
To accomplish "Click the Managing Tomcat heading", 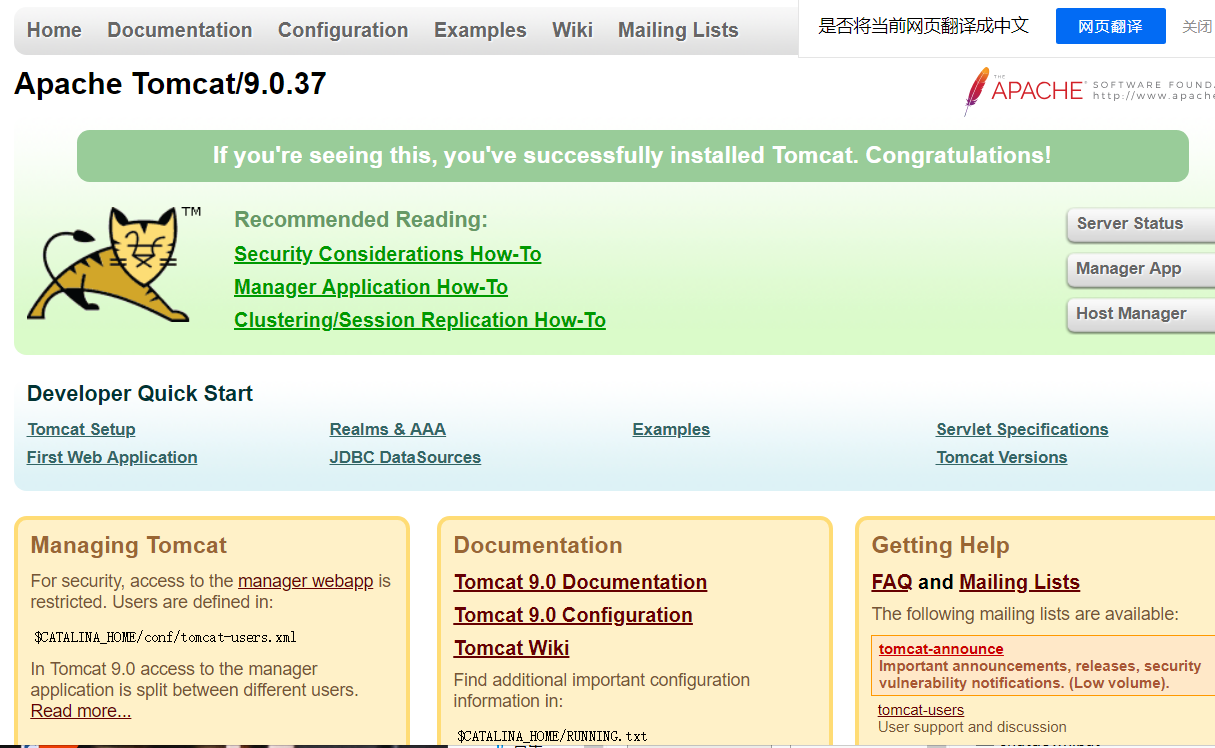I will click(129, 545).
